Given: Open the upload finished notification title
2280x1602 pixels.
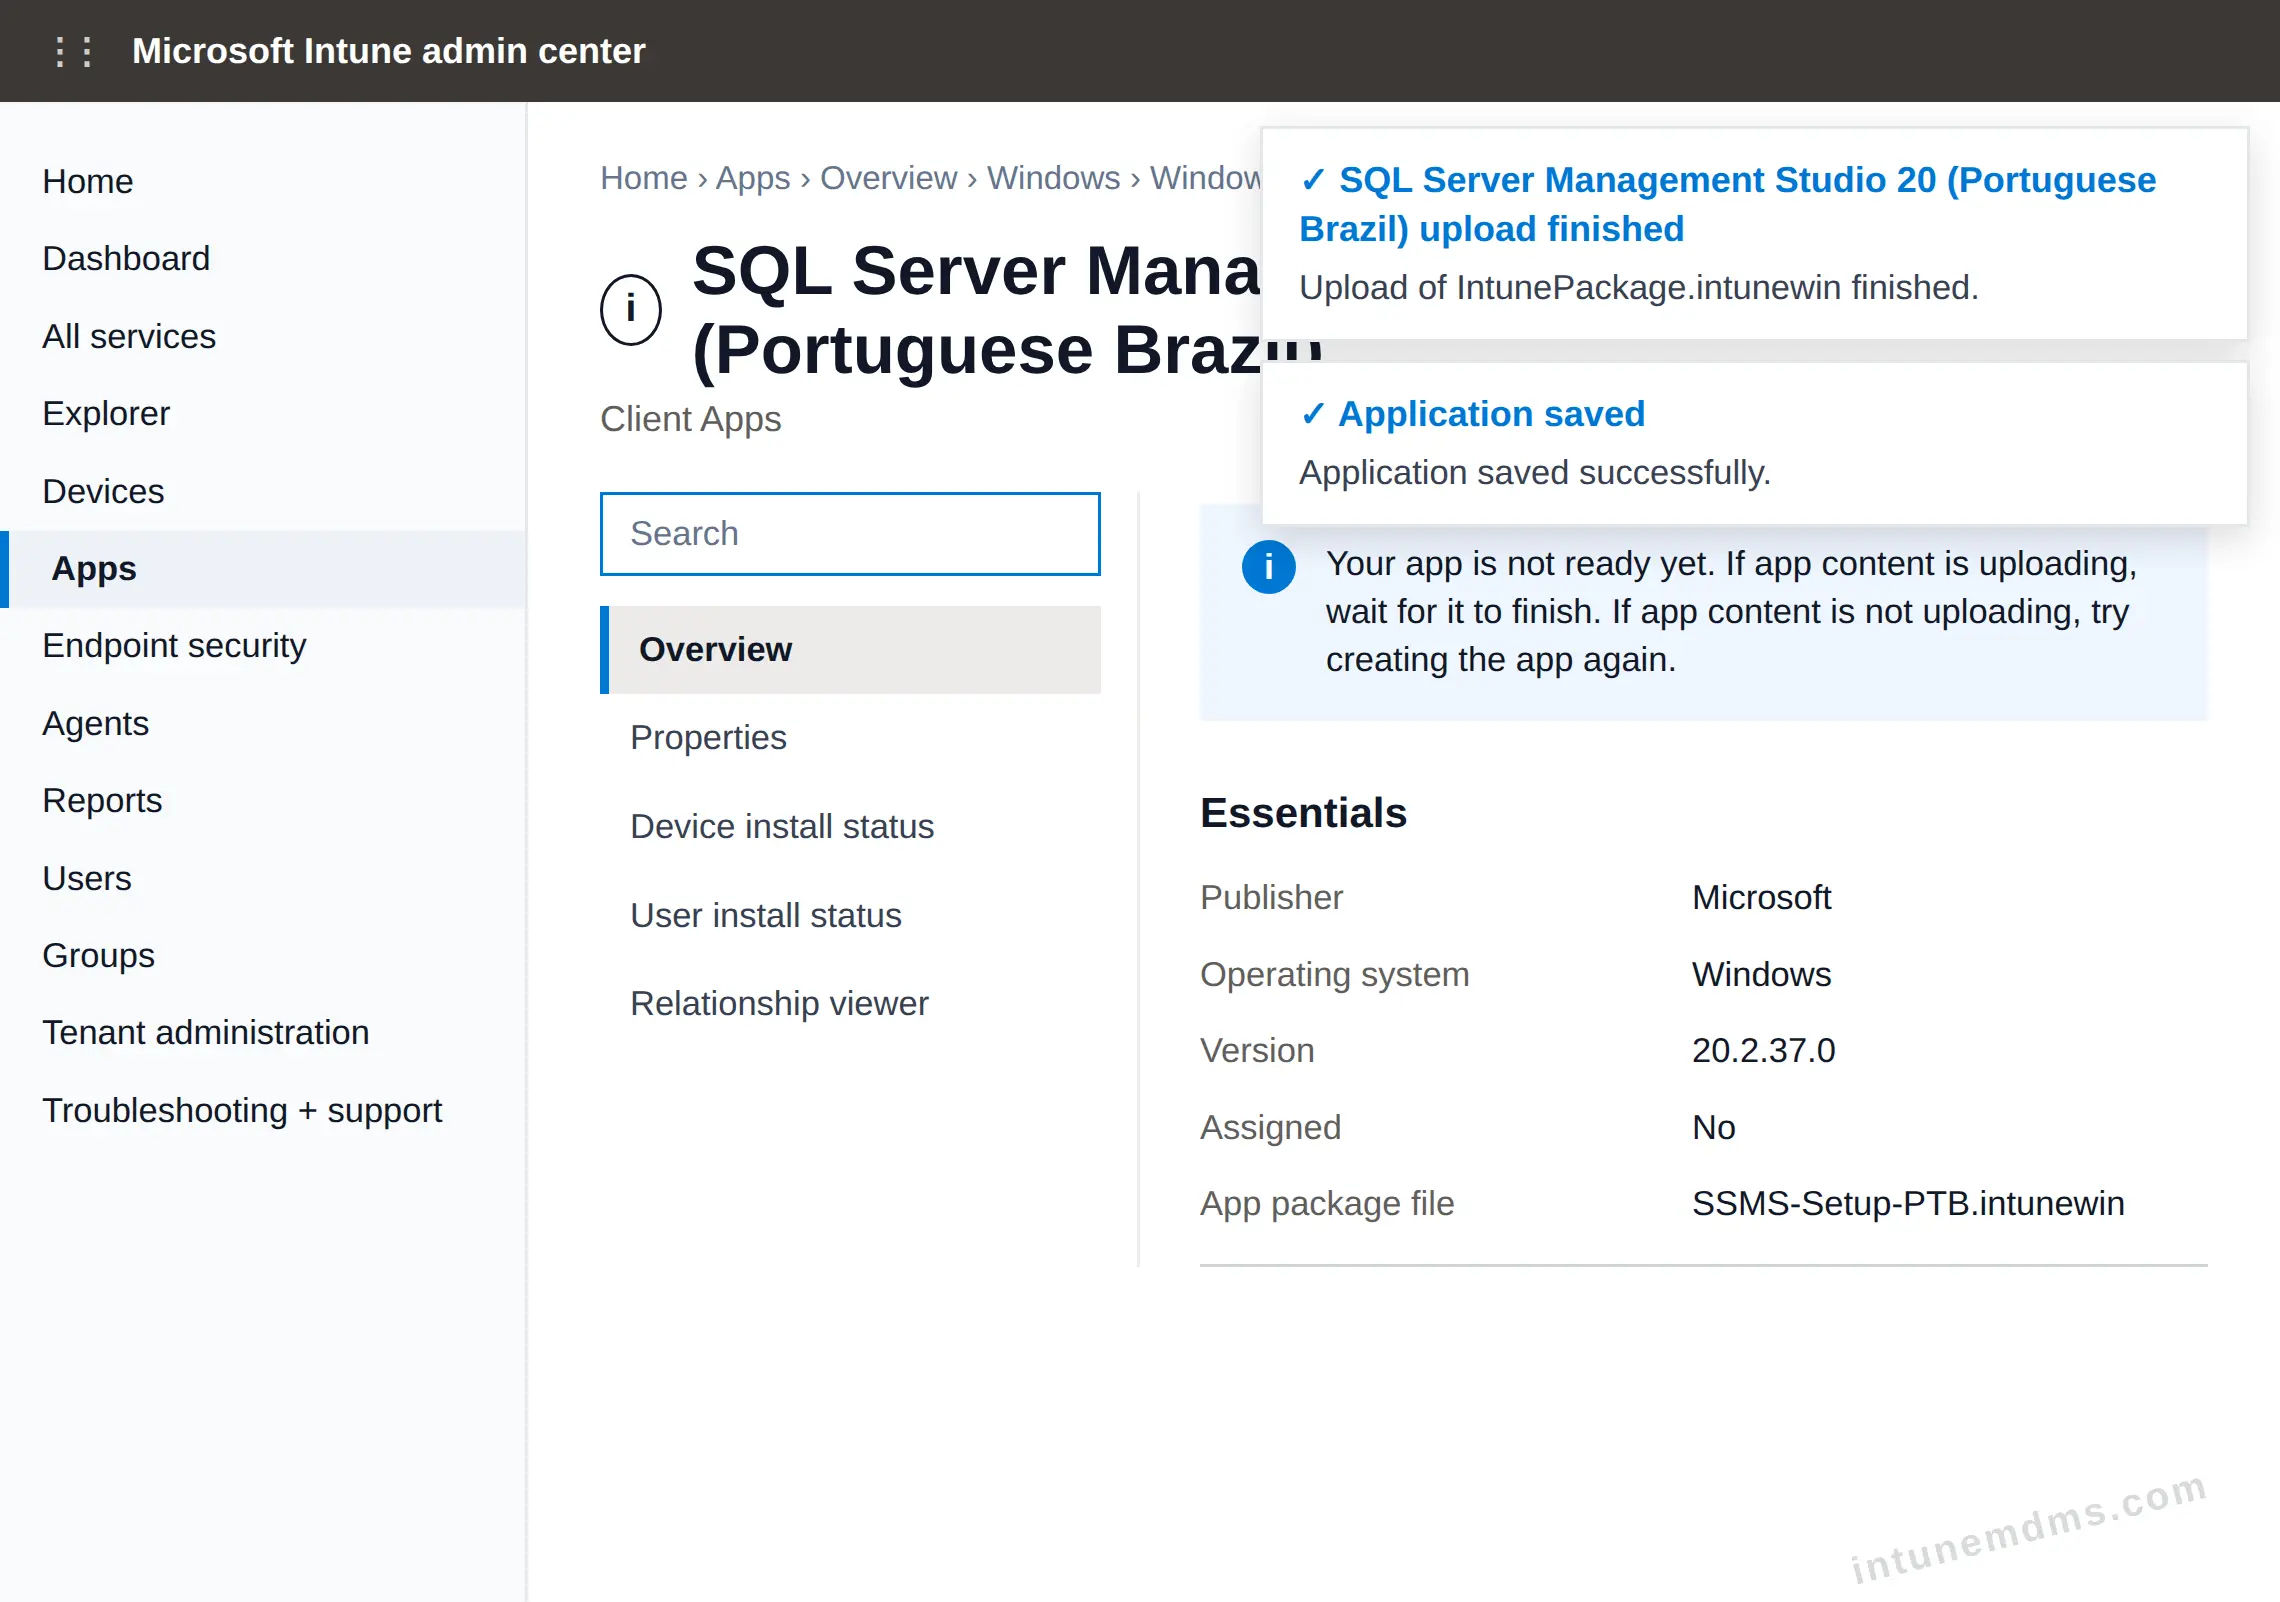Looking at the screenshot, I should tap(1728, 205).
